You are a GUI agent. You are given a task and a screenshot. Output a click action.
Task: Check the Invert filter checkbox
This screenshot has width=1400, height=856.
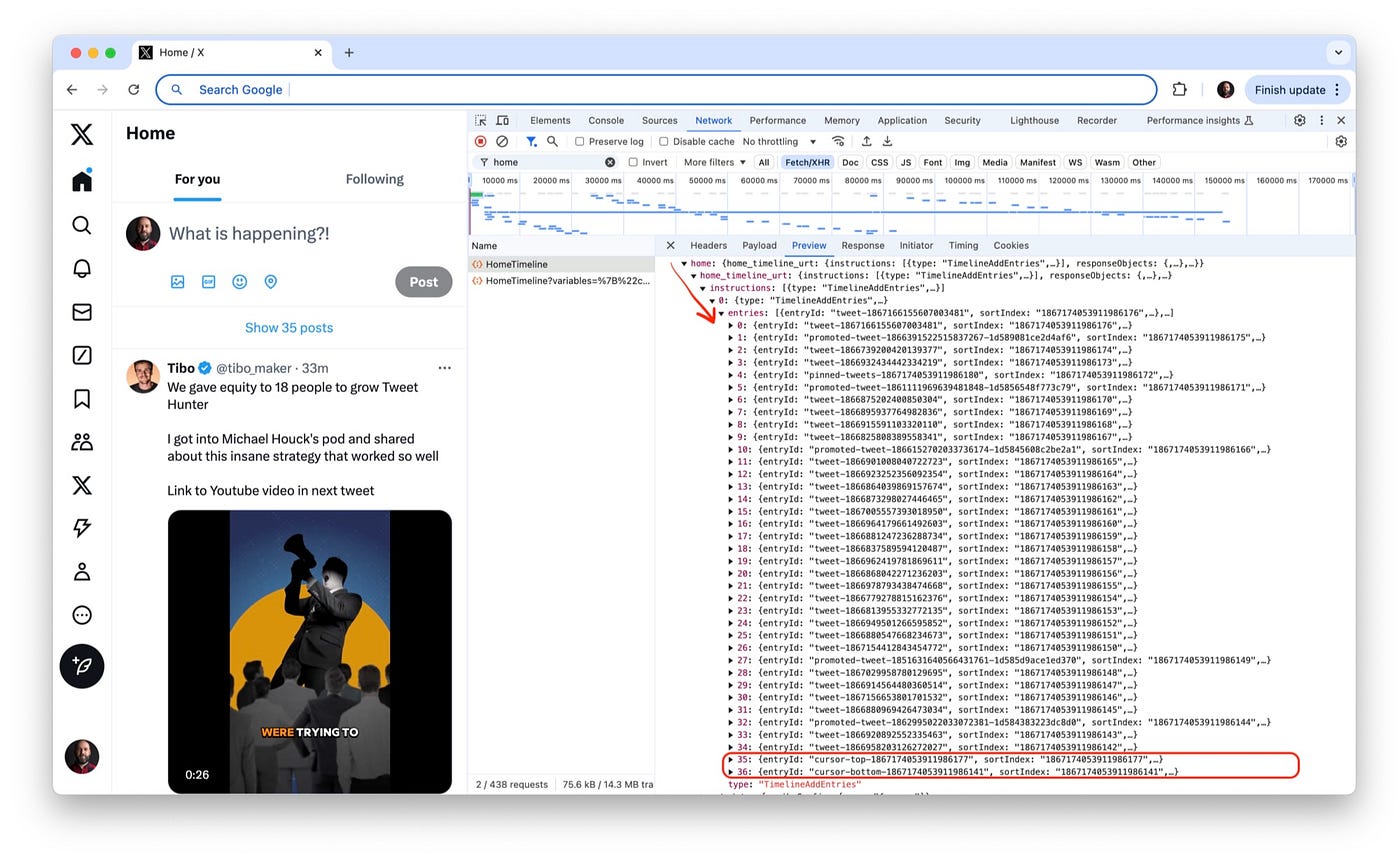pyautogui.click(x=633, y=162)
